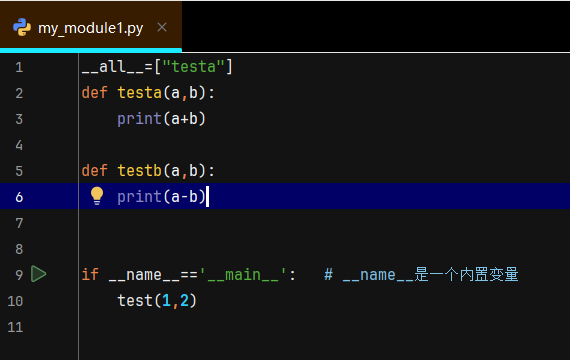Click the '__main__' string literal

(243, 275)
